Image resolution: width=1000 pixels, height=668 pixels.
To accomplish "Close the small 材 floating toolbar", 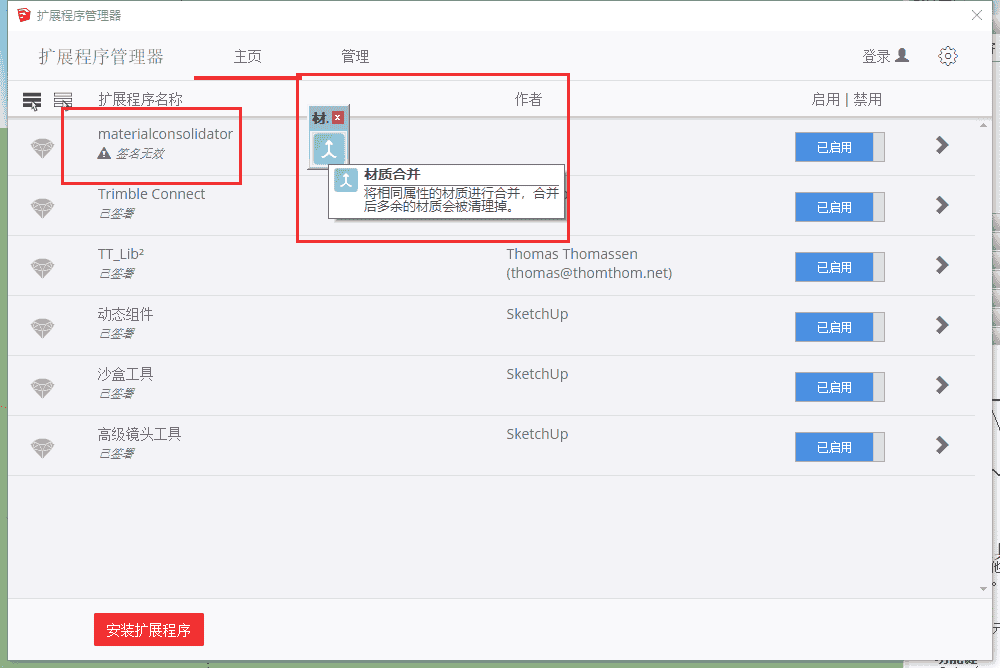I will [x=338, y=117].
